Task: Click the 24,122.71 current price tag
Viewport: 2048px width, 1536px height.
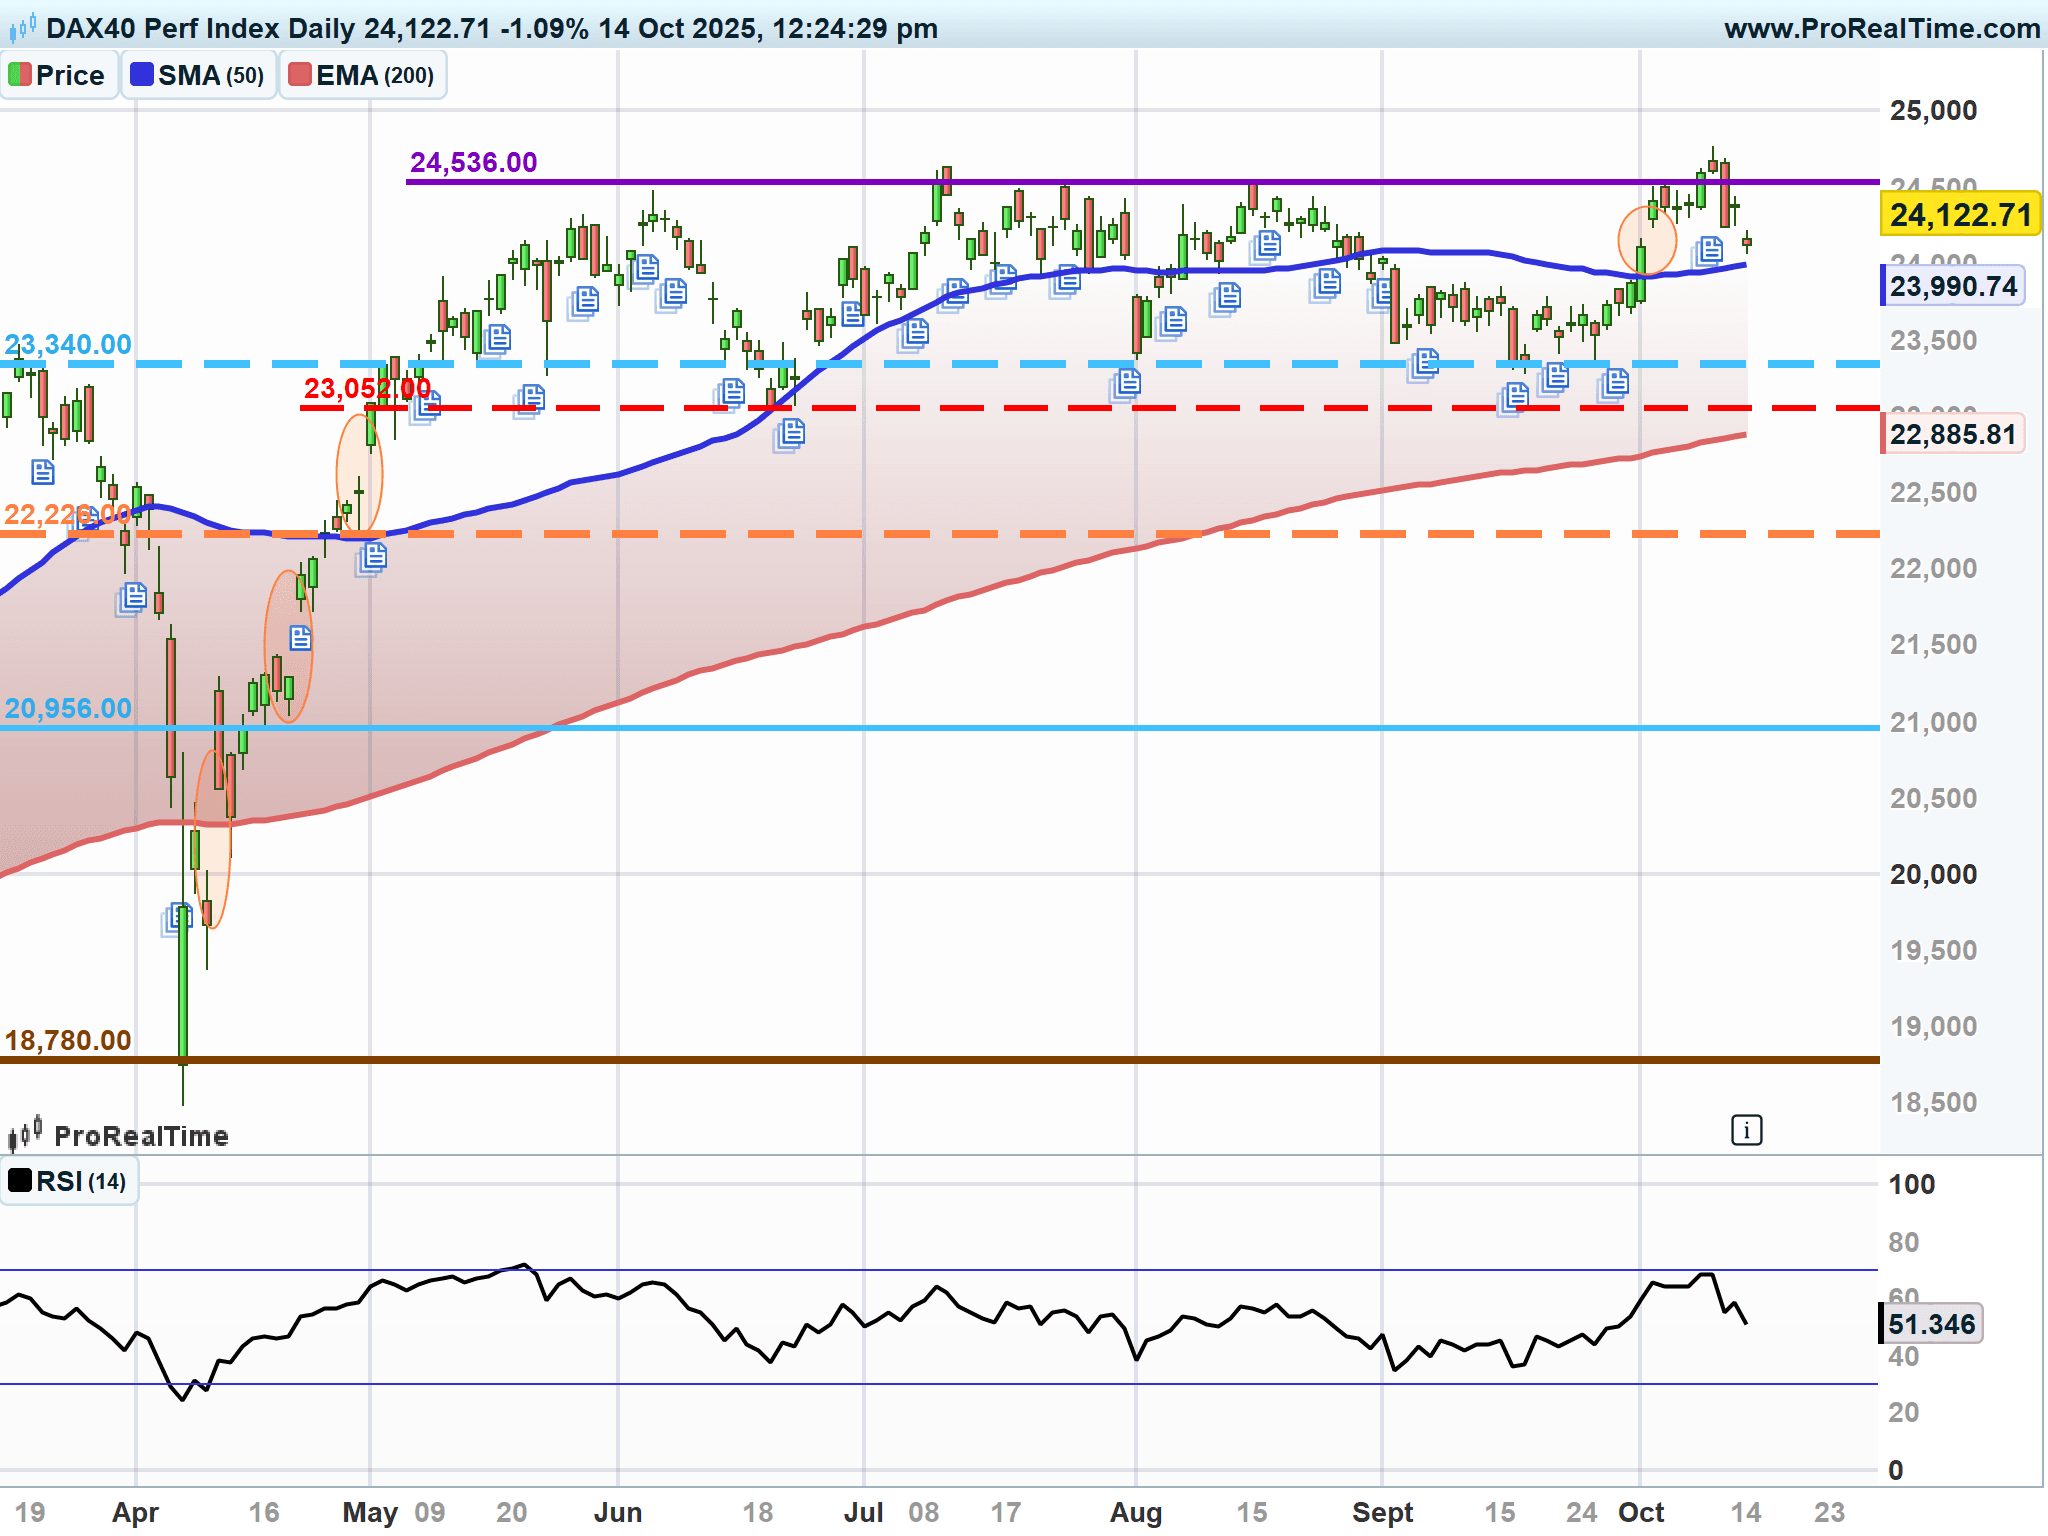Action: (x=1959, y=215)
